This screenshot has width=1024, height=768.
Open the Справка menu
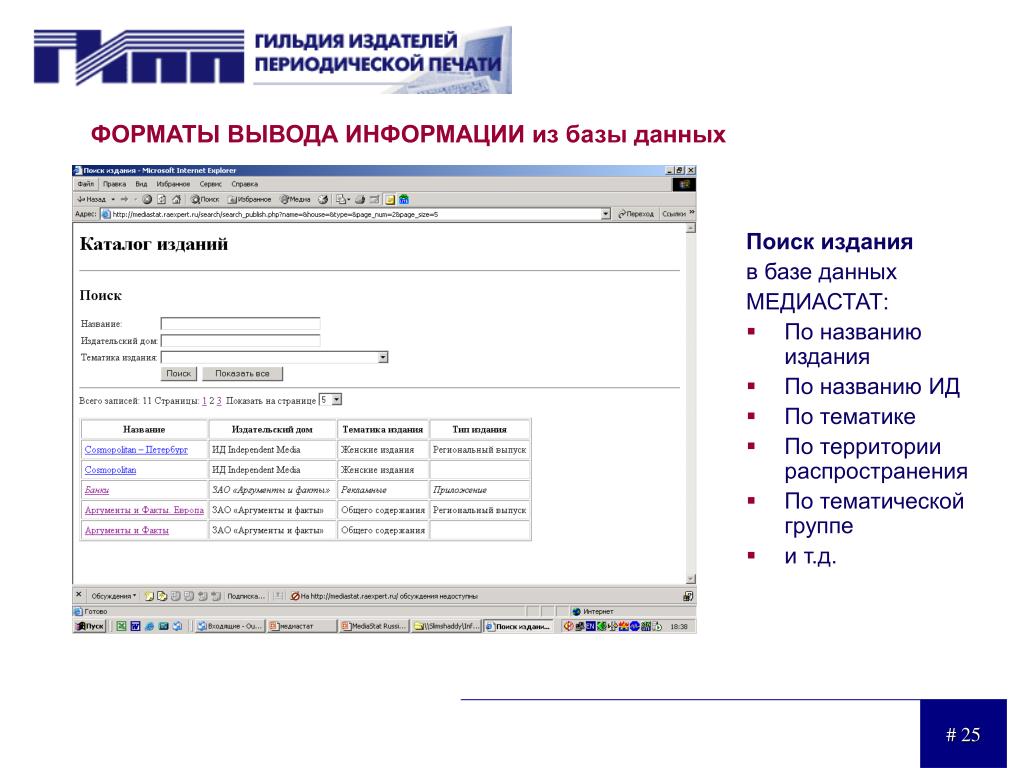pyautogui.click(x=244, y=184)
